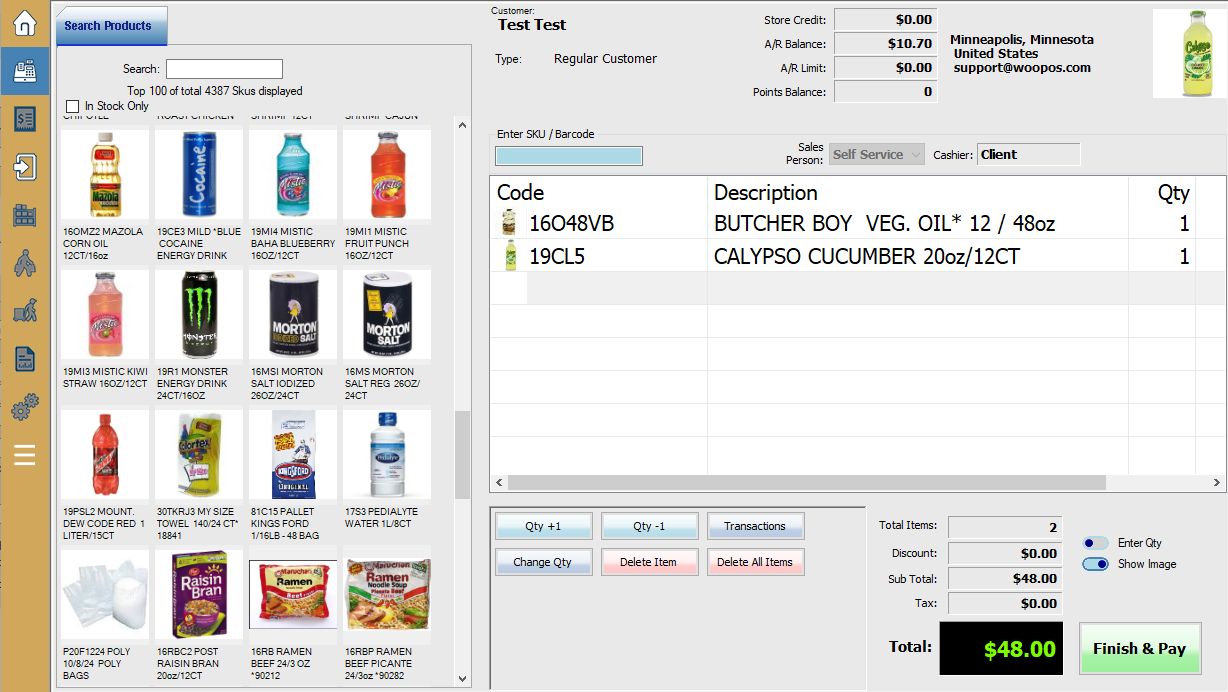This screenshot has height=692, width=1228.
Task: Click the cart grid horizontal scrollbar thumb
Action: pyautogui.click(x=806, y=483)
